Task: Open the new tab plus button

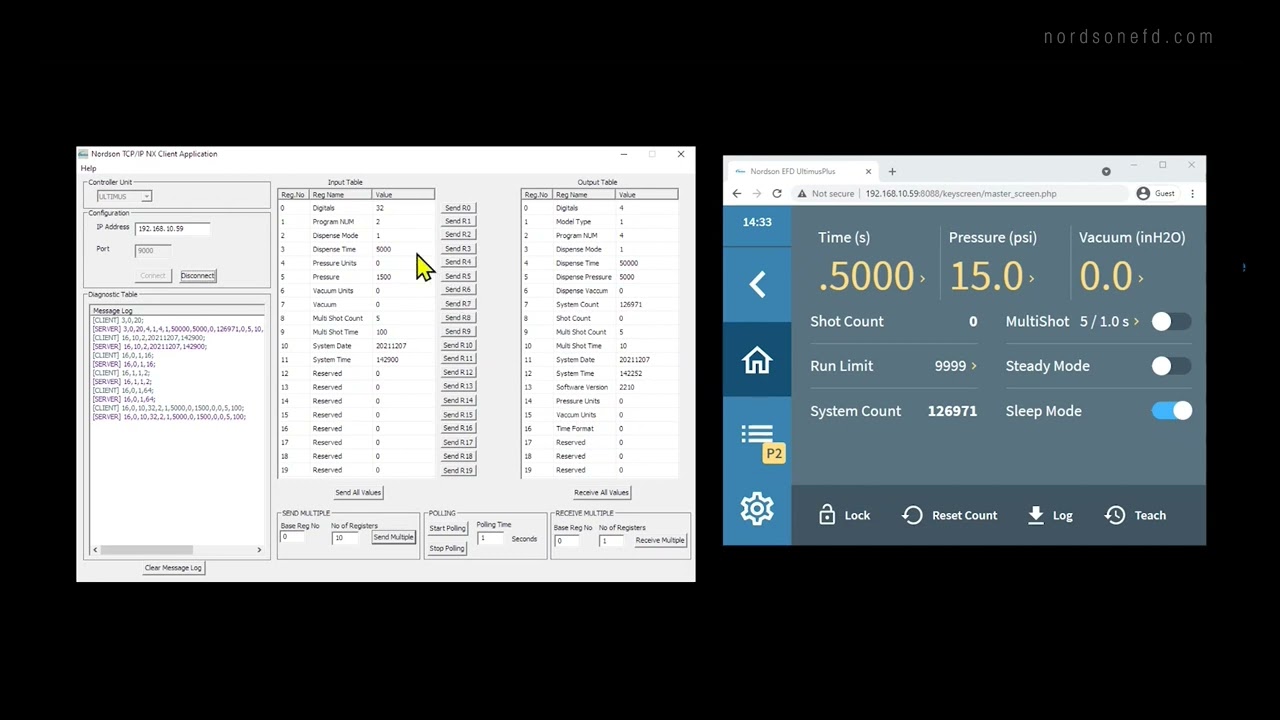Action: click(x=892, y=172)
